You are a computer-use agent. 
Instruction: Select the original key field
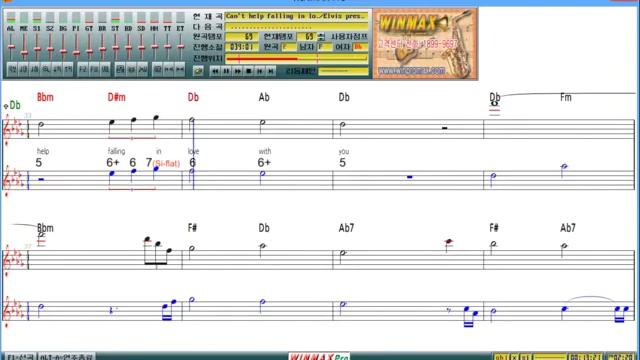[x=289, y=47]
